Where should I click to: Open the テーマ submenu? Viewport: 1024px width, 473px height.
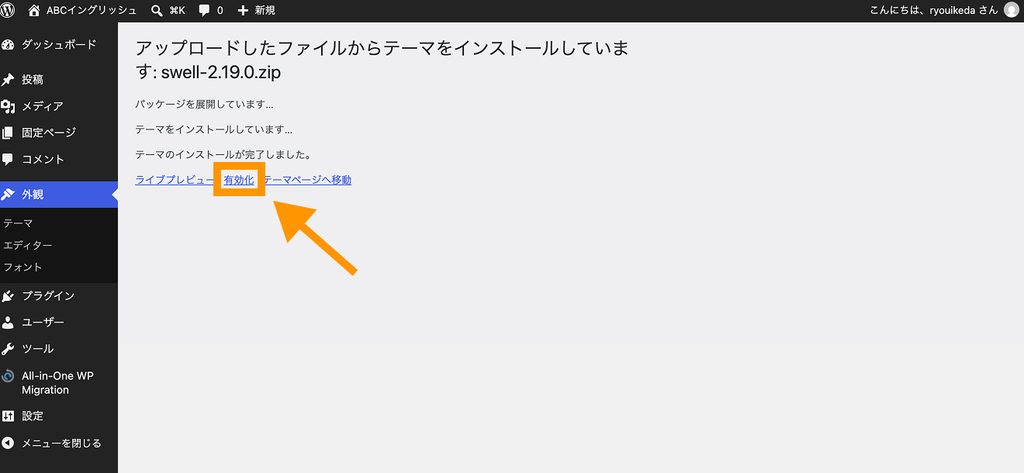18,223
